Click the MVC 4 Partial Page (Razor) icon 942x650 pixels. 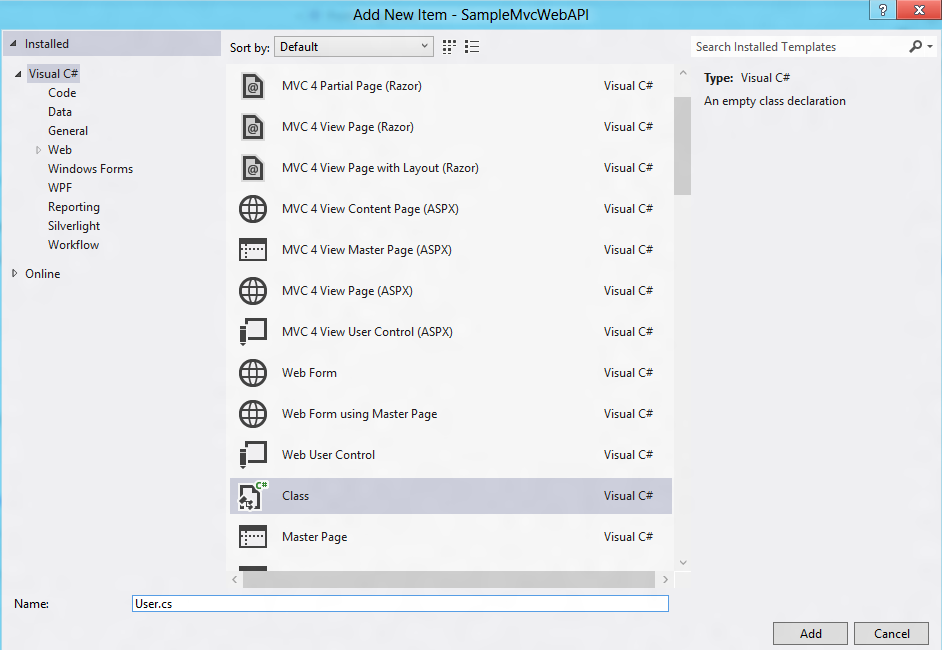pos(253,86)
